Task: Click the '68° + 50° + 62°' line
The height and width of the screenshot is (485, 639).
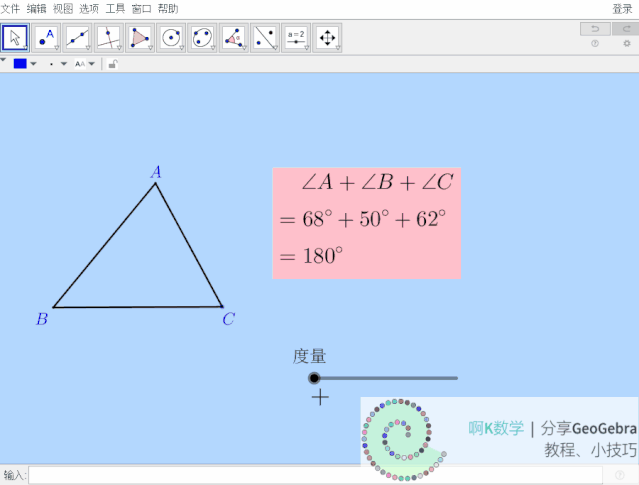Action: [374, 219]
